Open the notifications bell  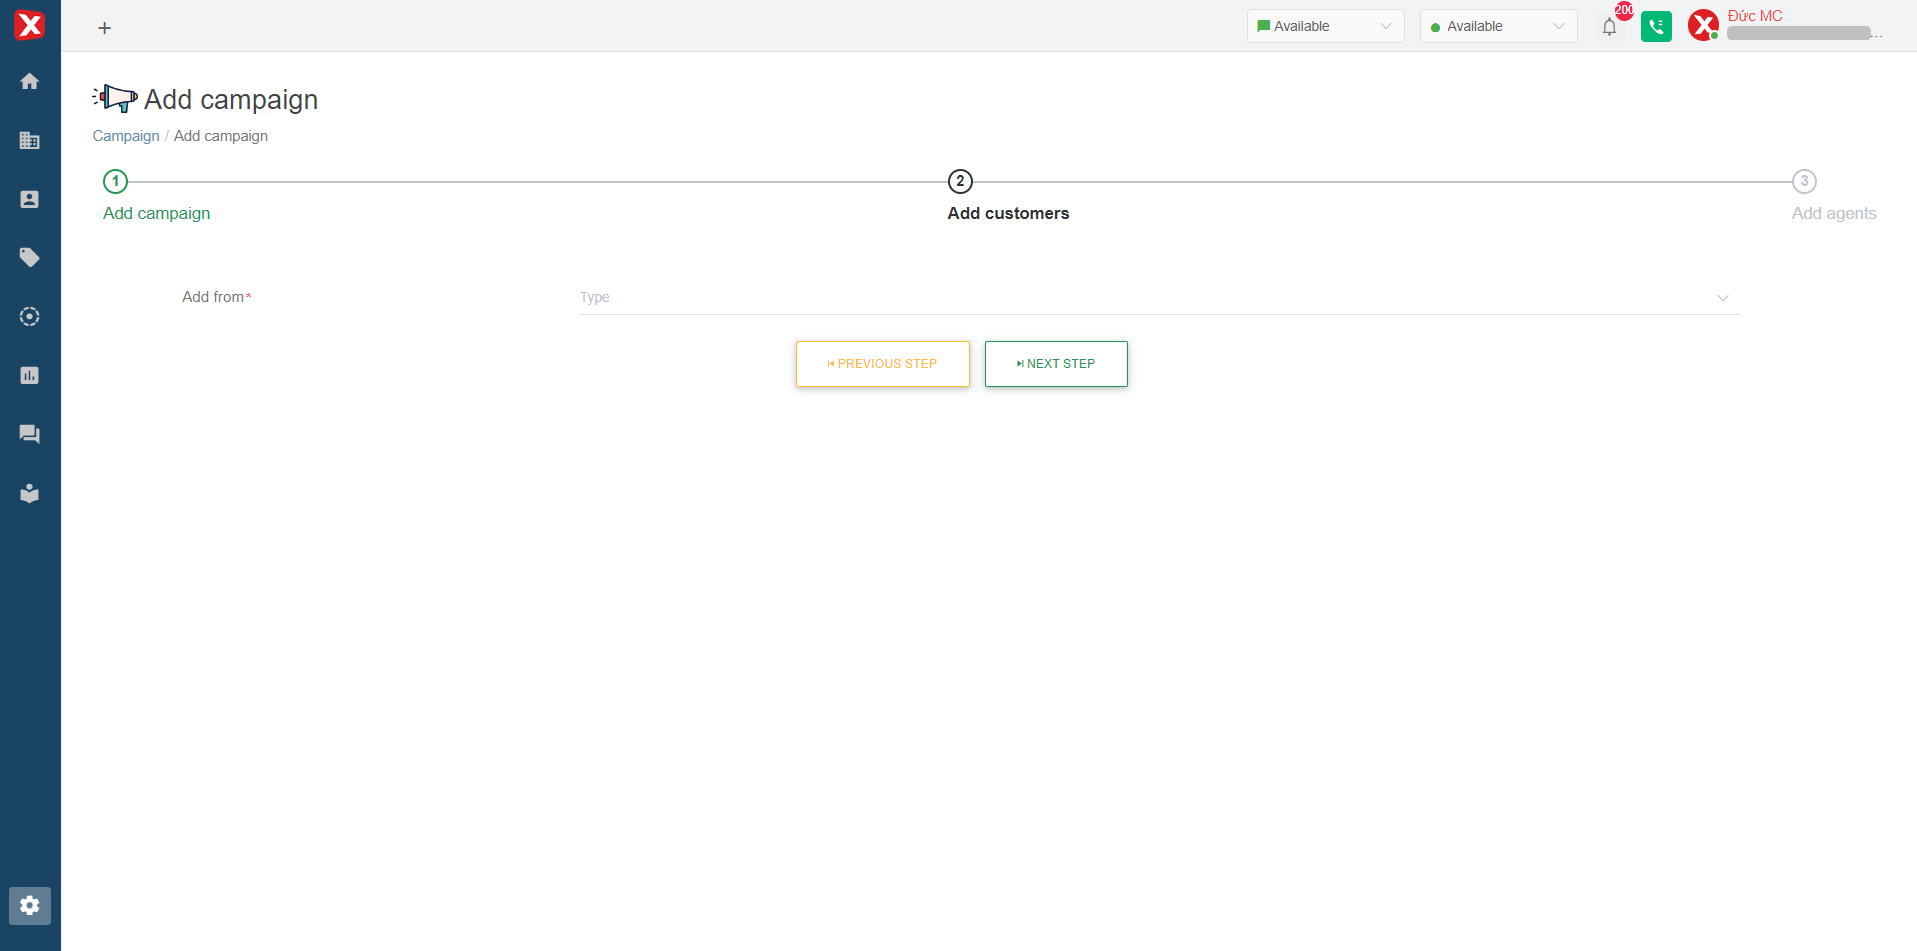tap(1609, 27)
